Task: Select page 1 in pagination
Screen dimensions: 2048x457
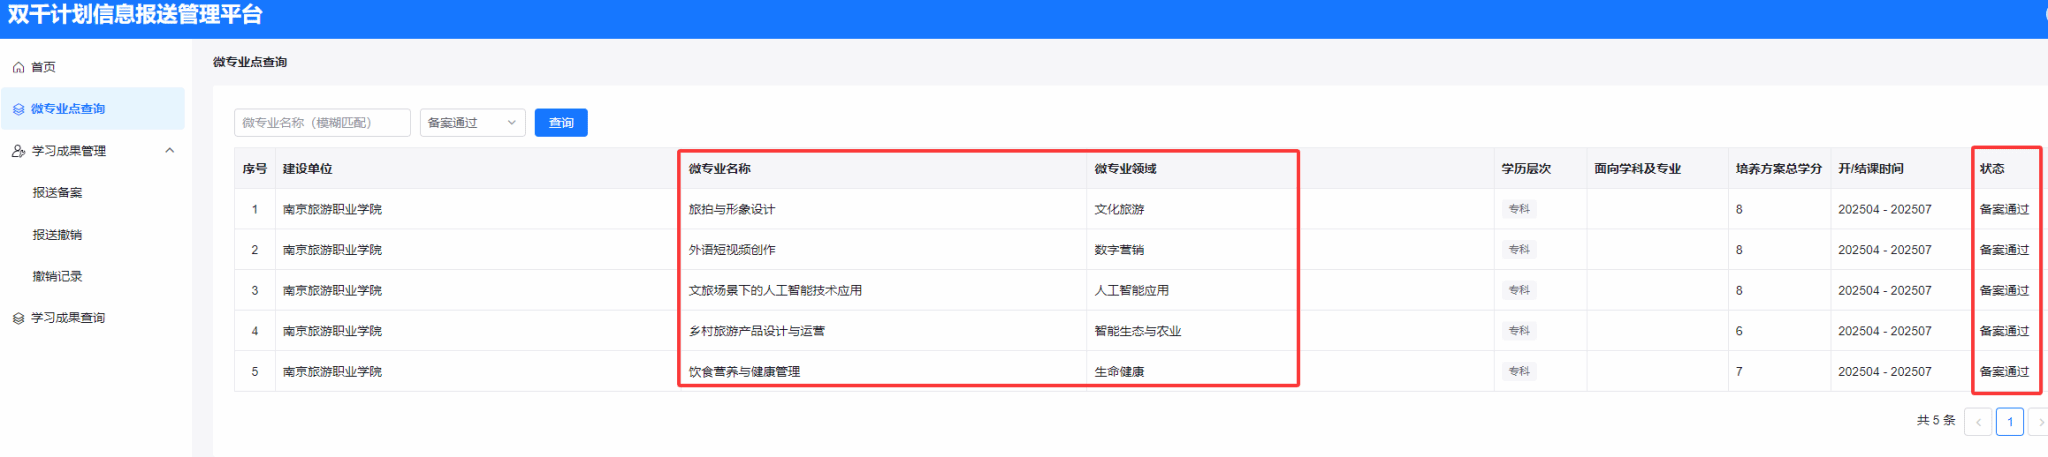Action: pyautogui.click(x=2009, y=422)
